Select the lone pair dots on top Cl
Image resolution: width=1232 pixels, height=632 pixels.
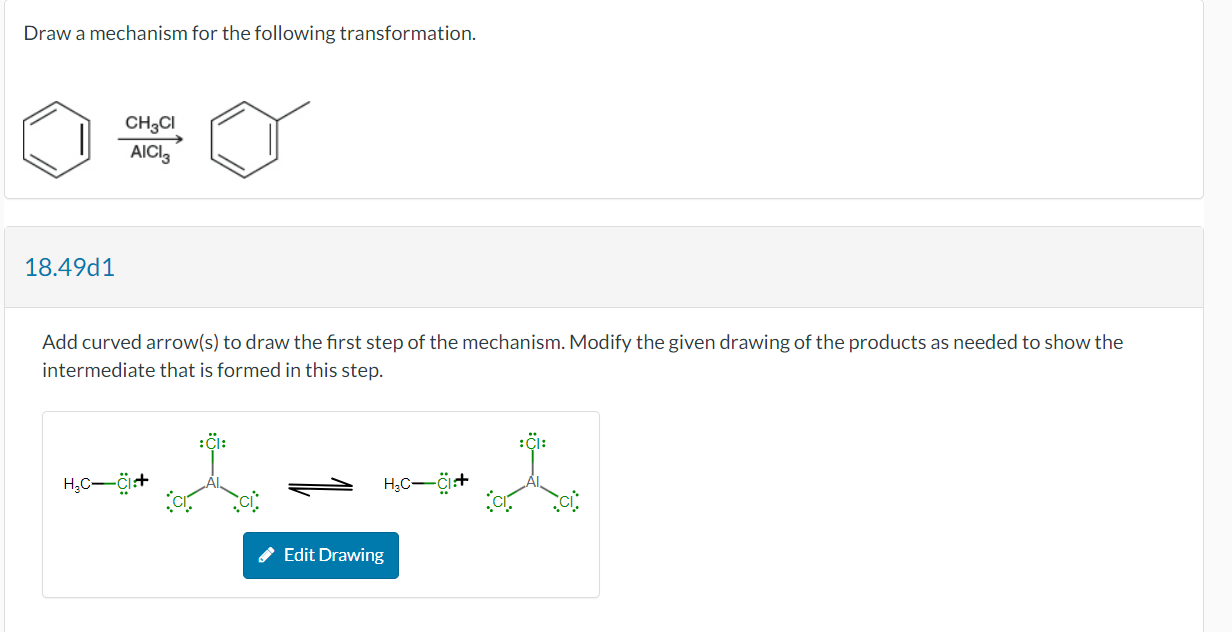click(212, 433)
